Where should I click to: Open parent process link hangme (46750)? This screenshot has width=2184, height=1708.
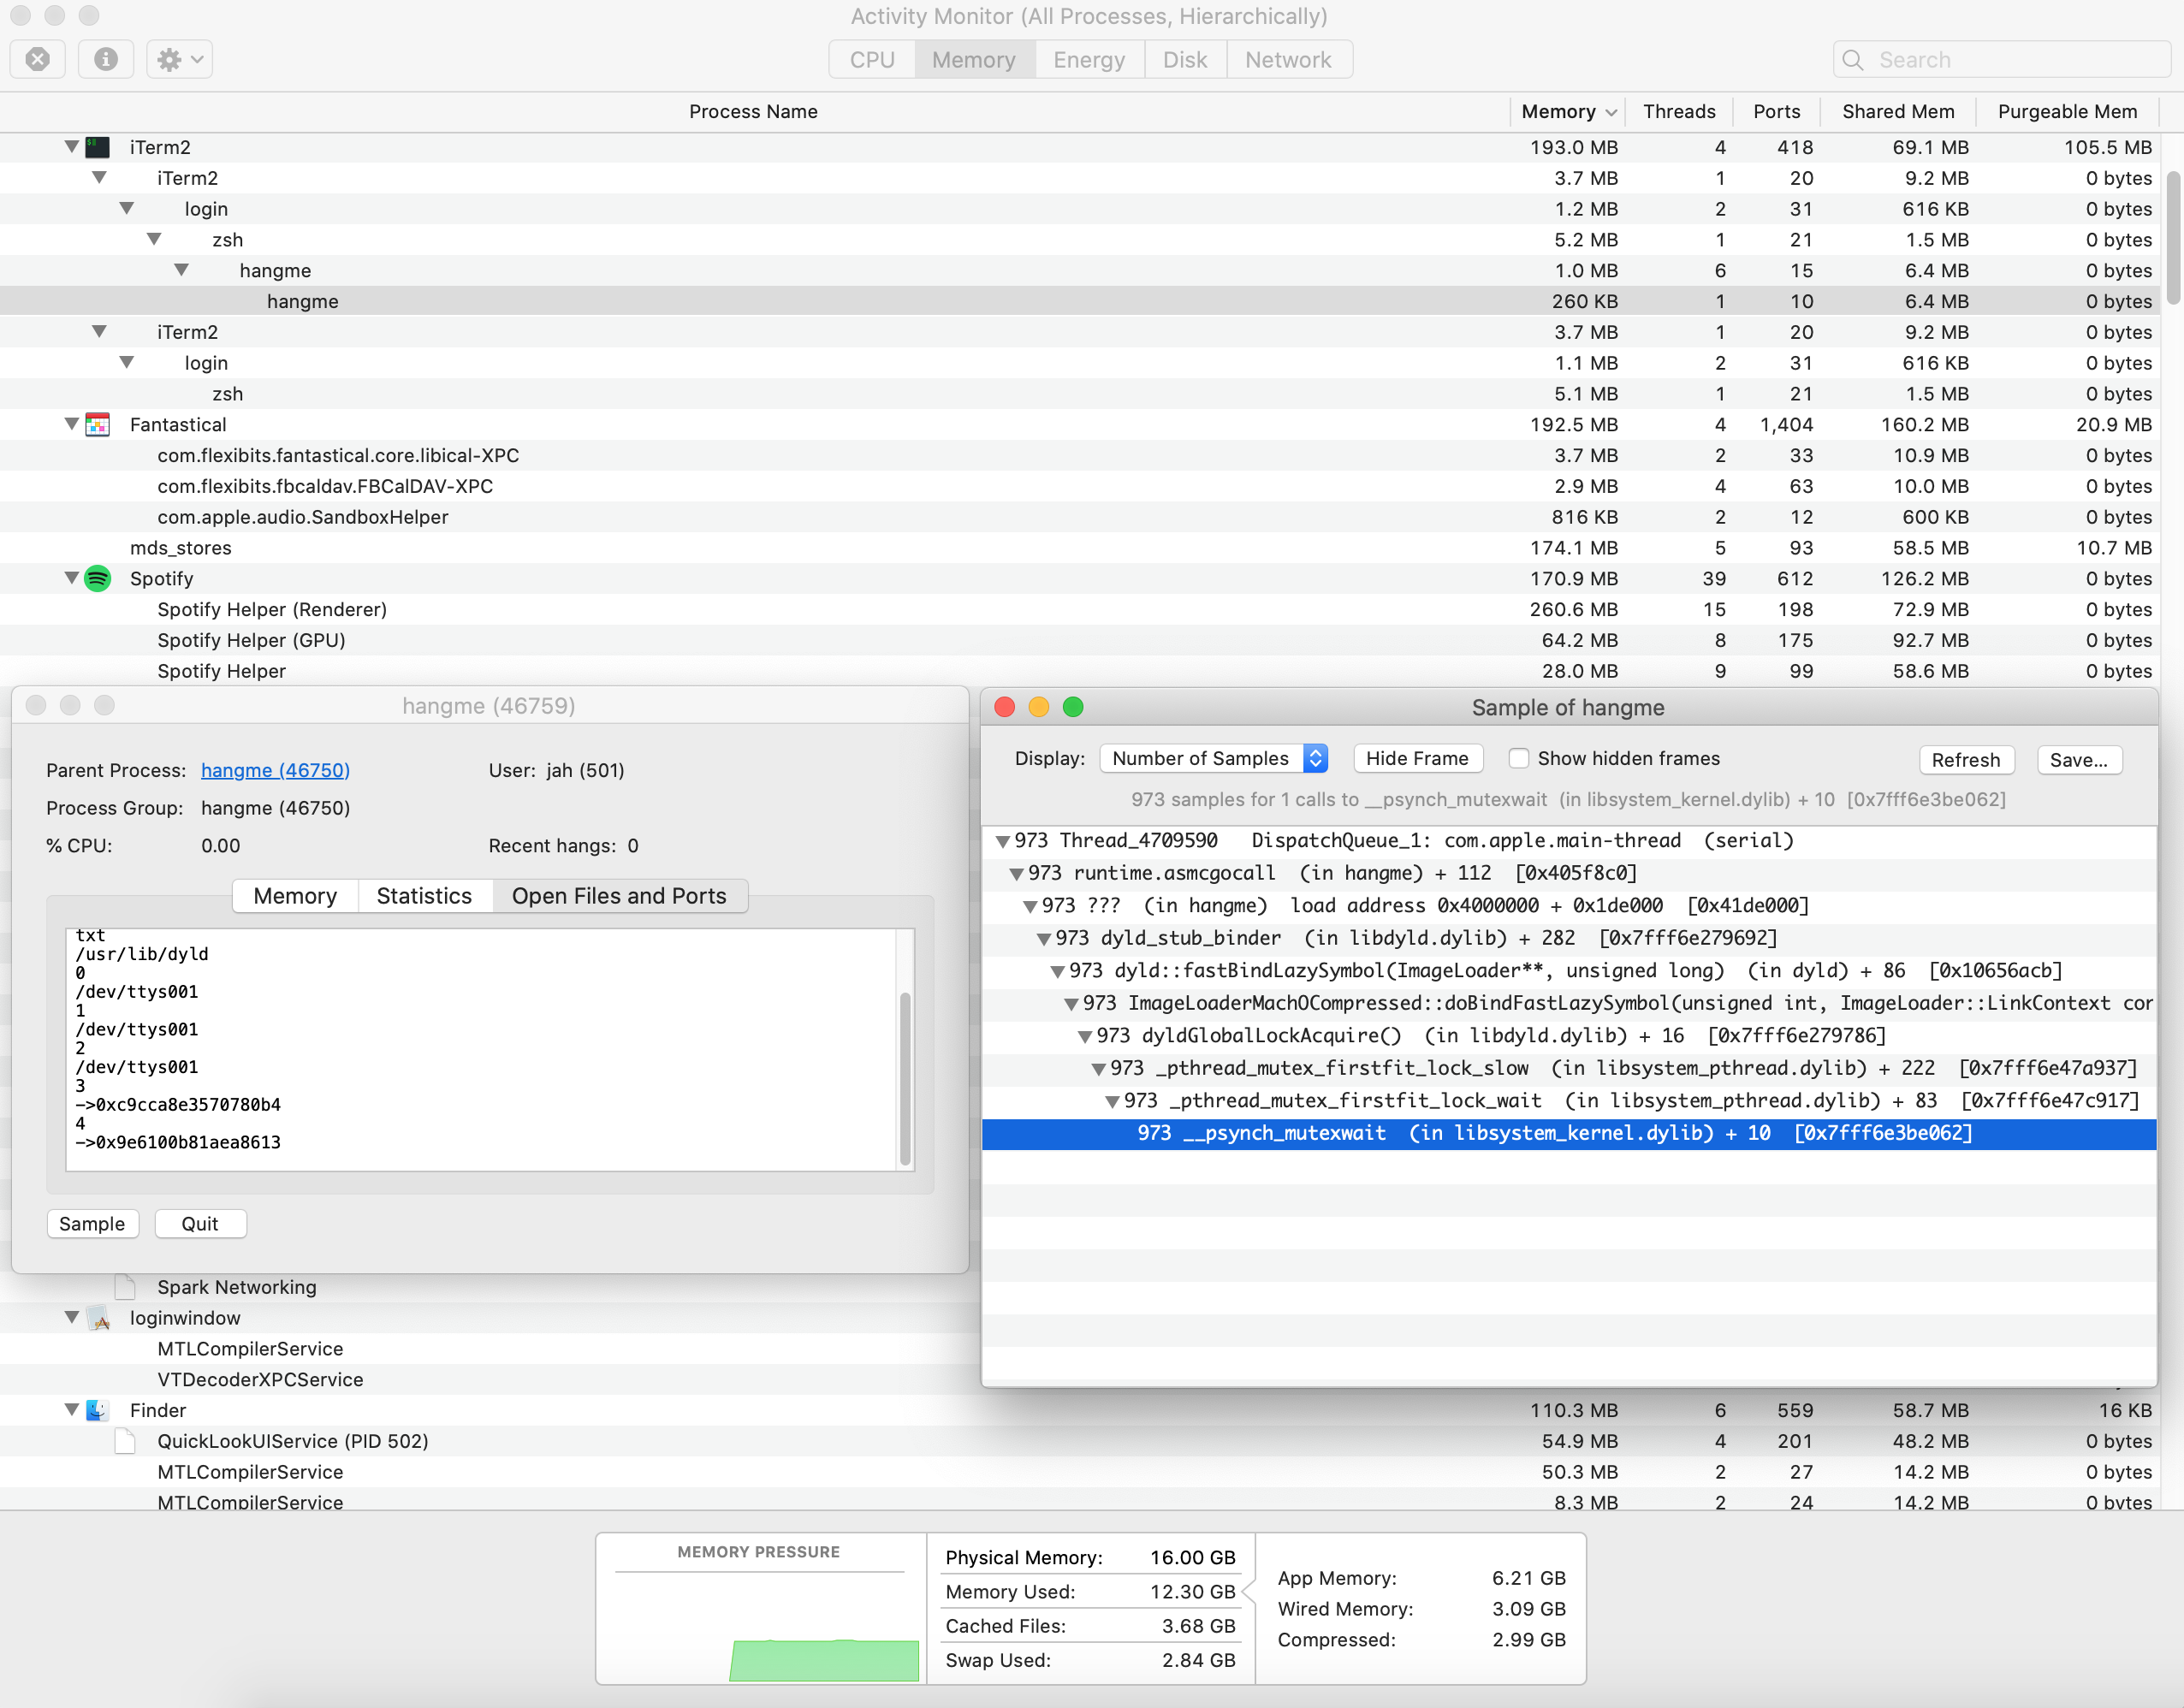275,770
